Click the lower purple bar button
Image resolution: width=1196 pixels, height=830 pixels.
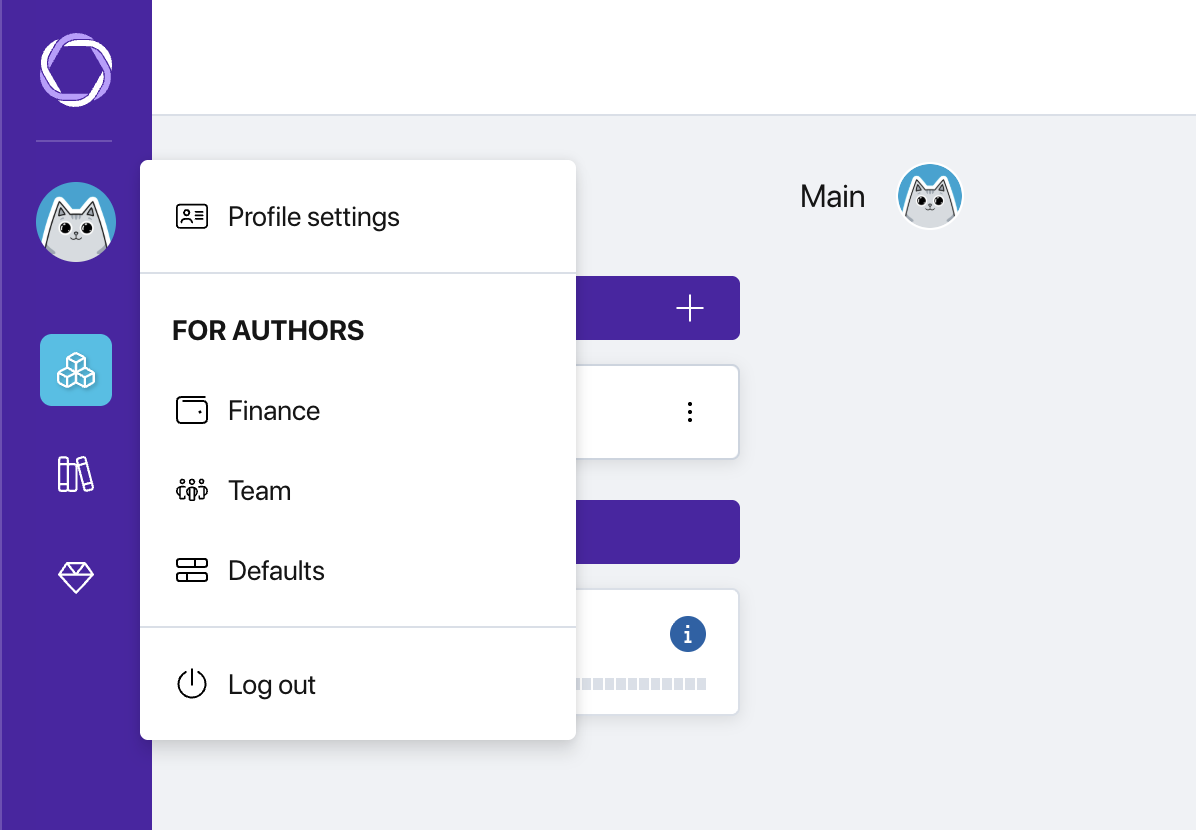(657, 532)
